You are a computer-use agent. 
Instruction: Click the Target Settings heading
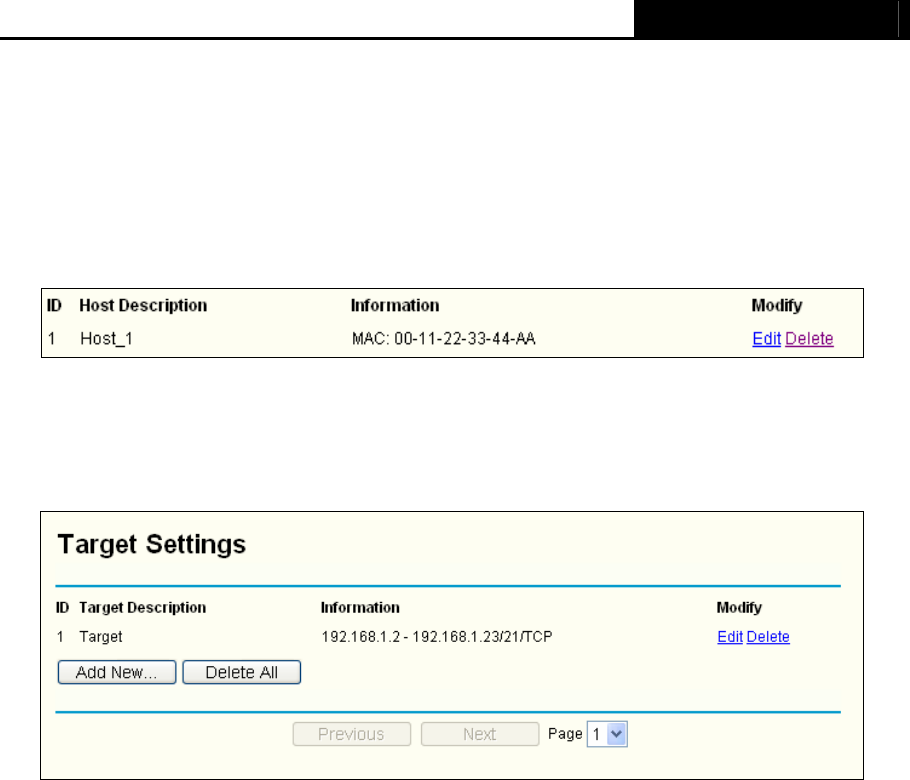[x=151, y=544]
